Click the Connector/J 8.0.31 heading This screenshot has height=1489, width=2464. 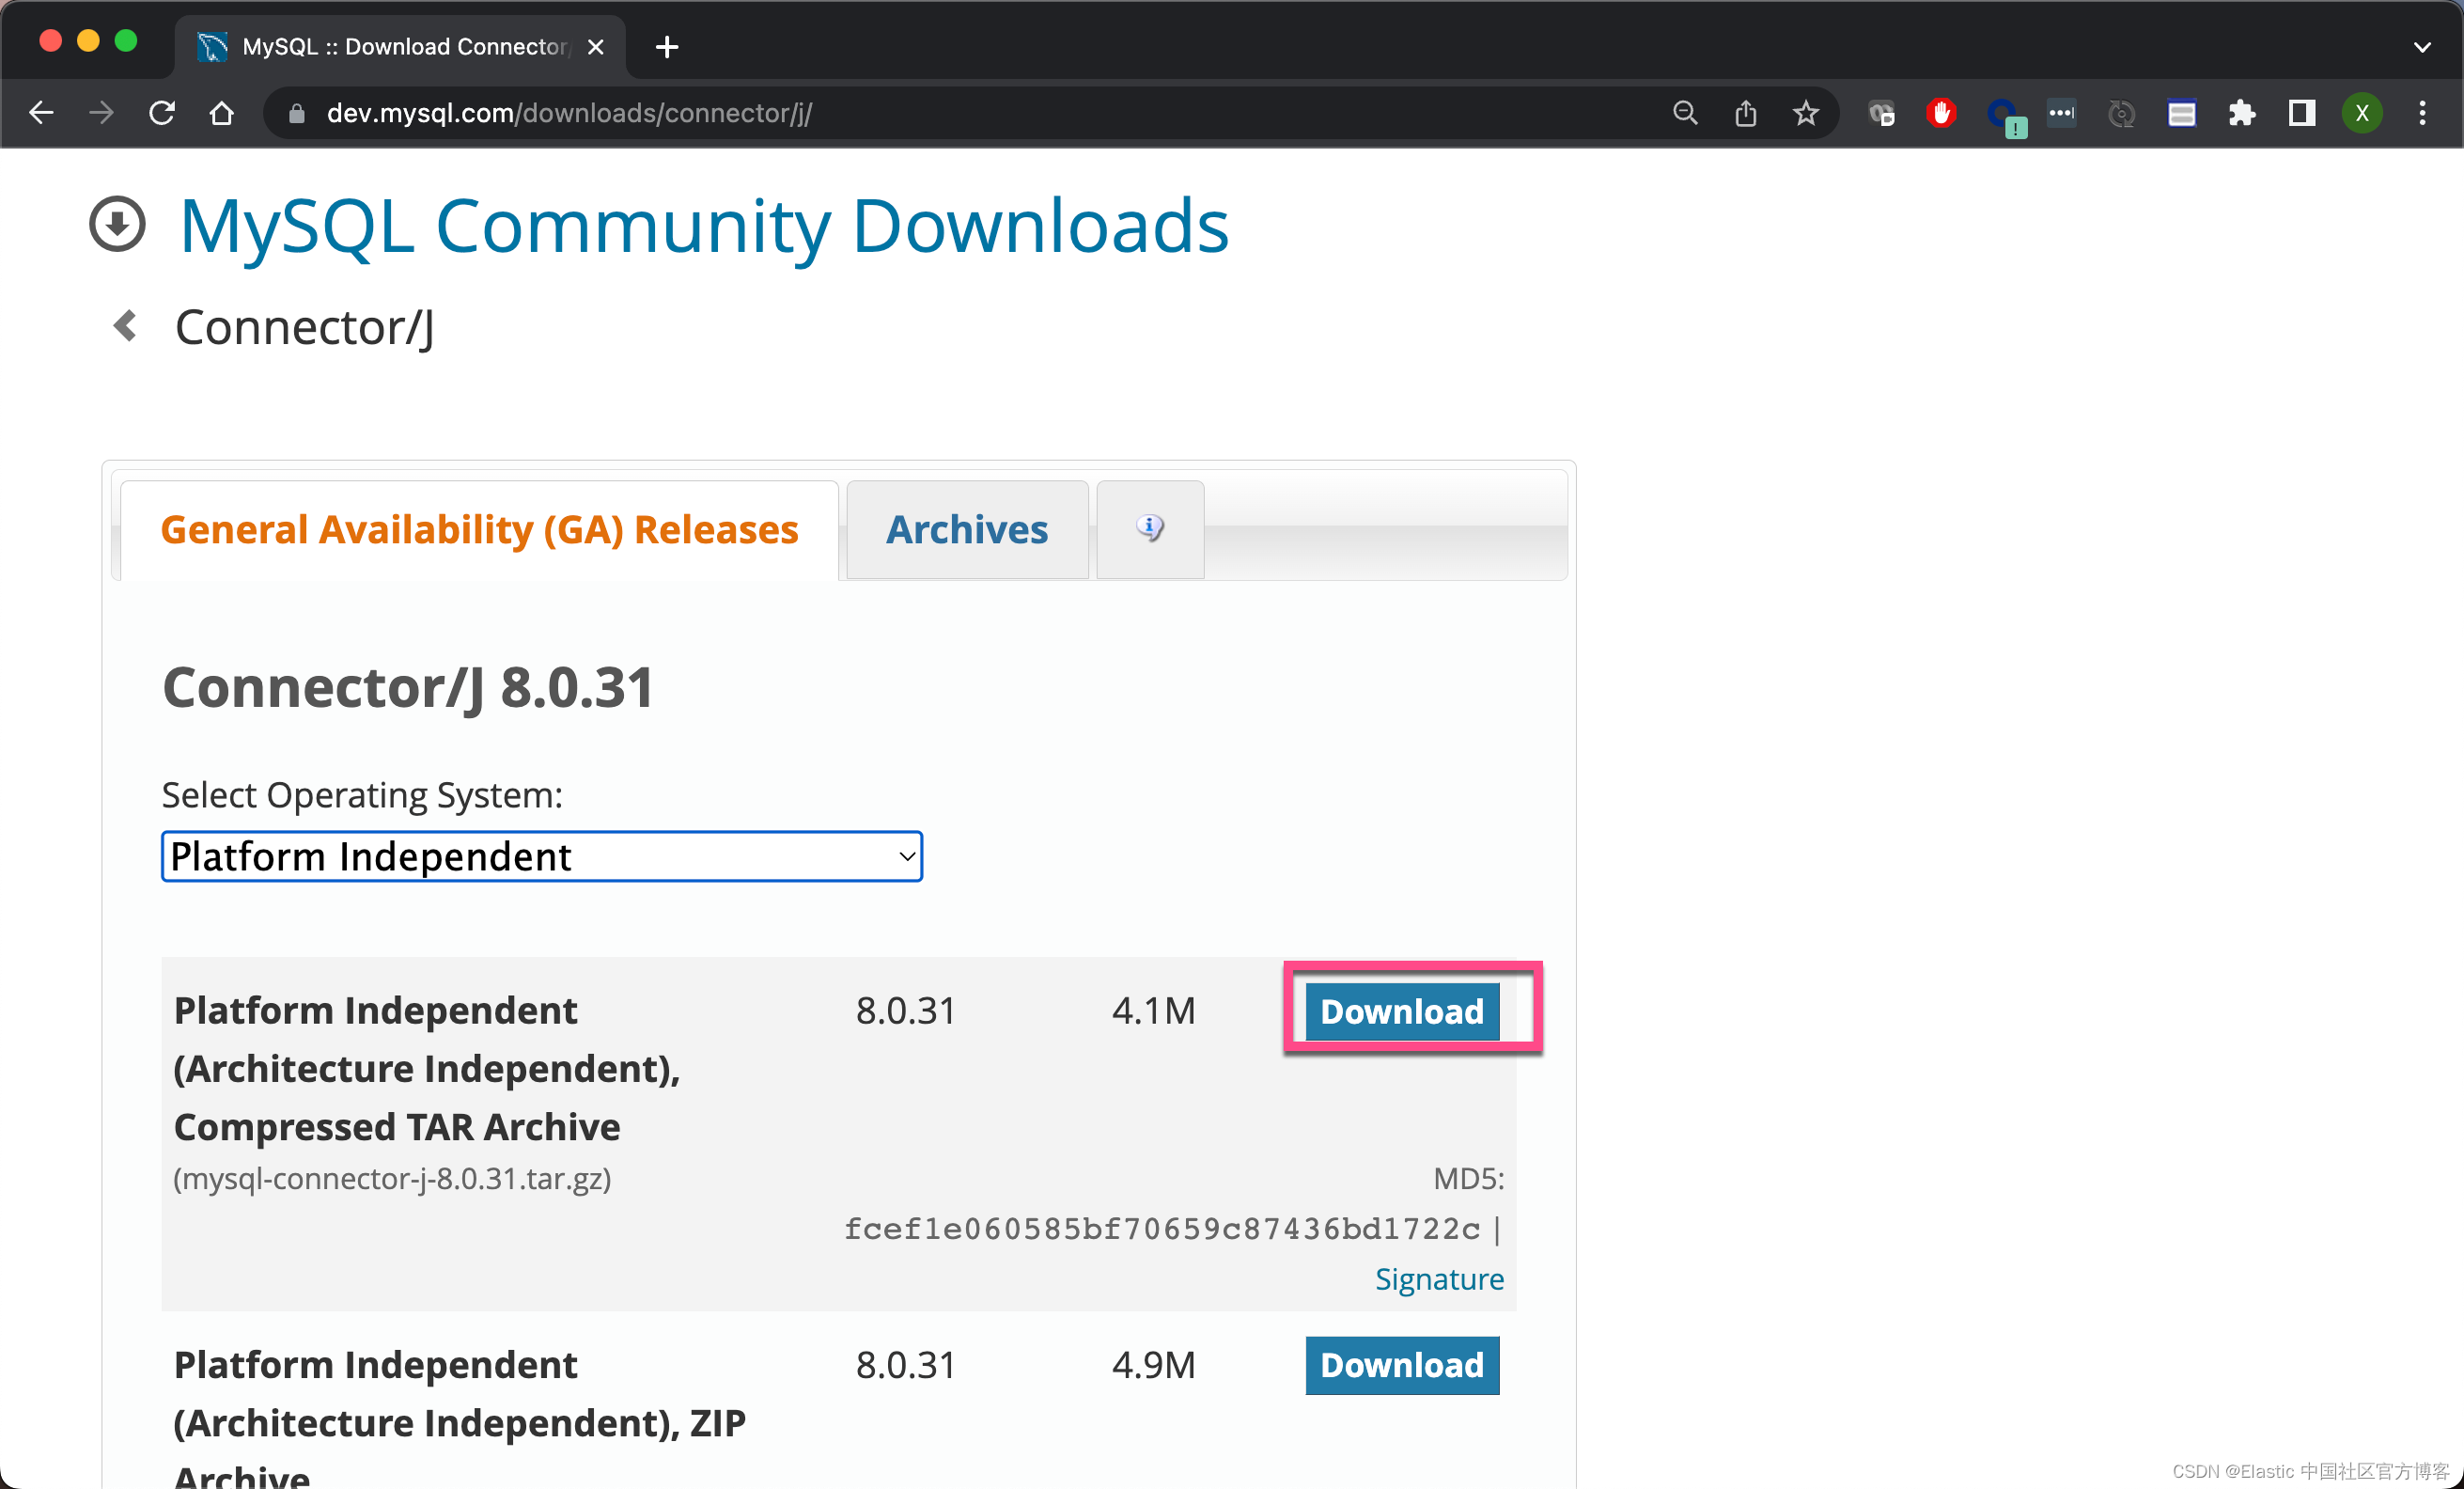click(x=408, y=688)
